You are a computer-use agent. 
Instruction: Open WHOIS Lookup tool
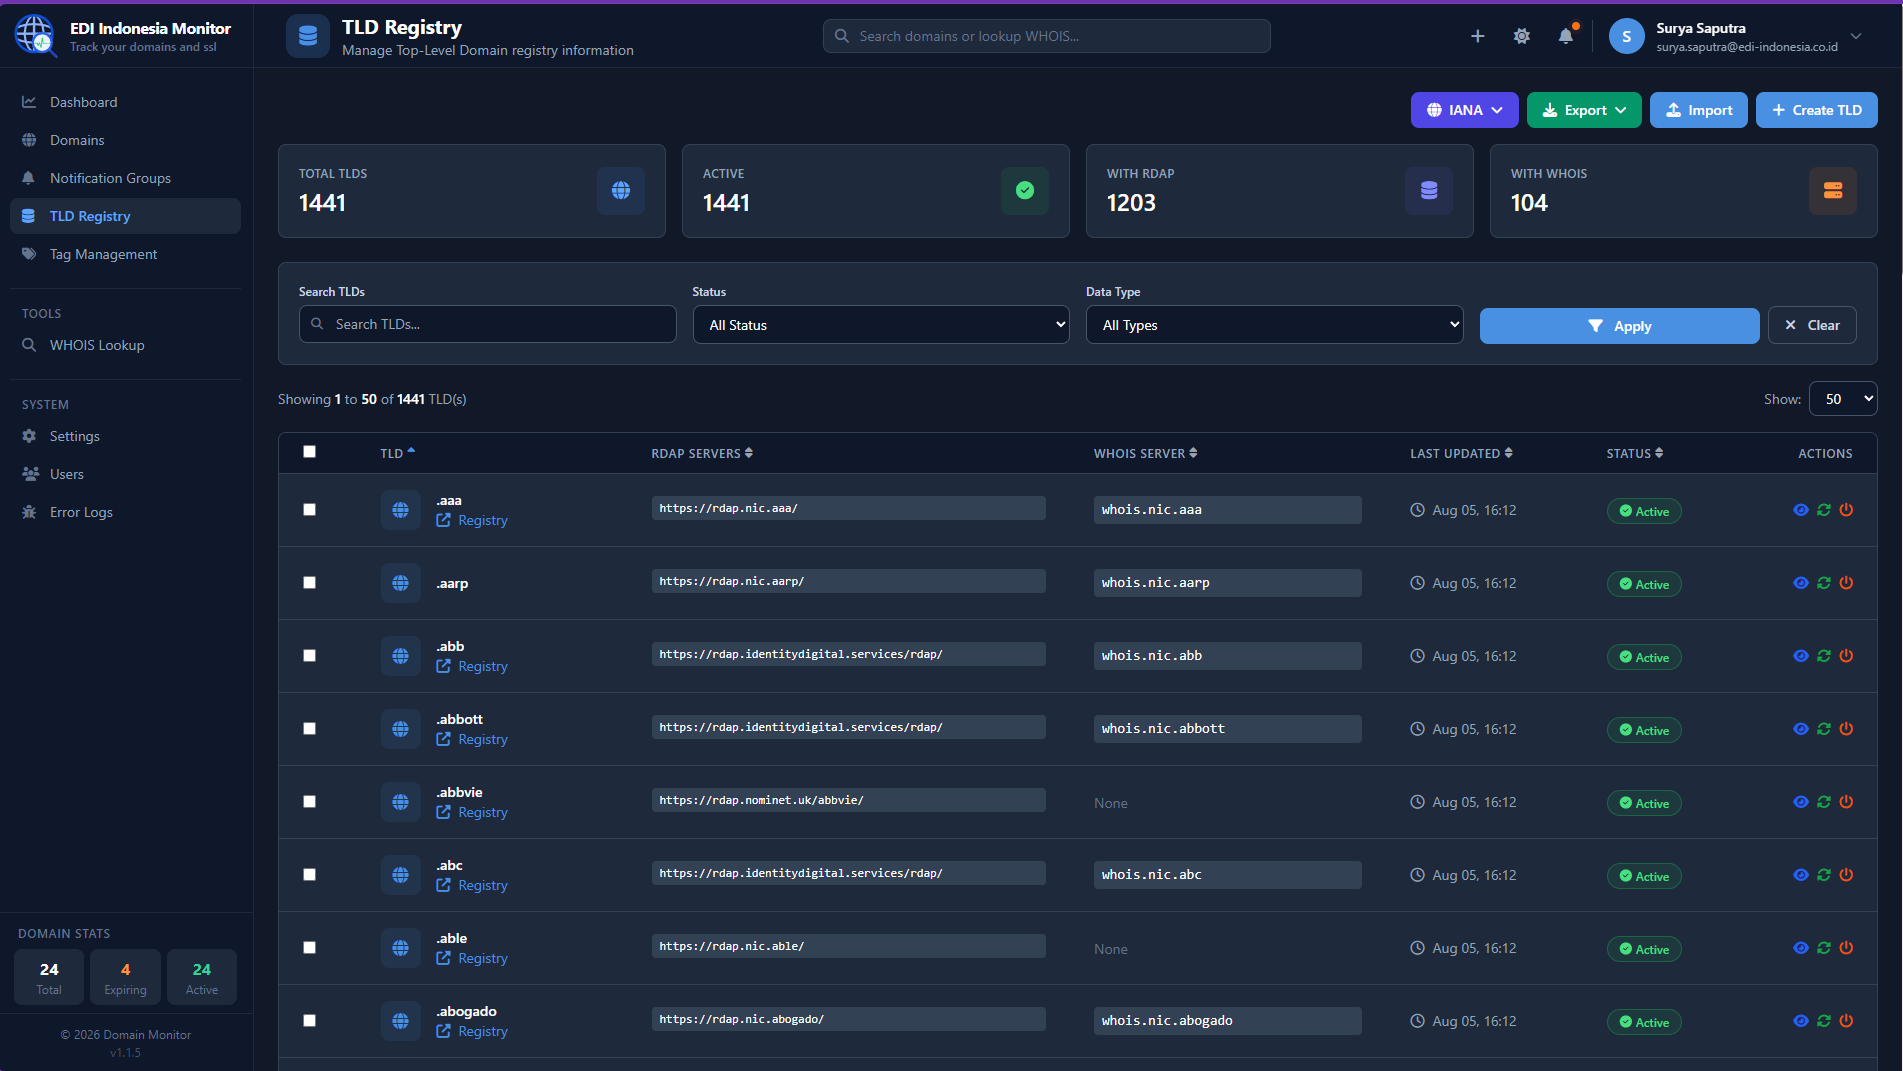[125, 345]
